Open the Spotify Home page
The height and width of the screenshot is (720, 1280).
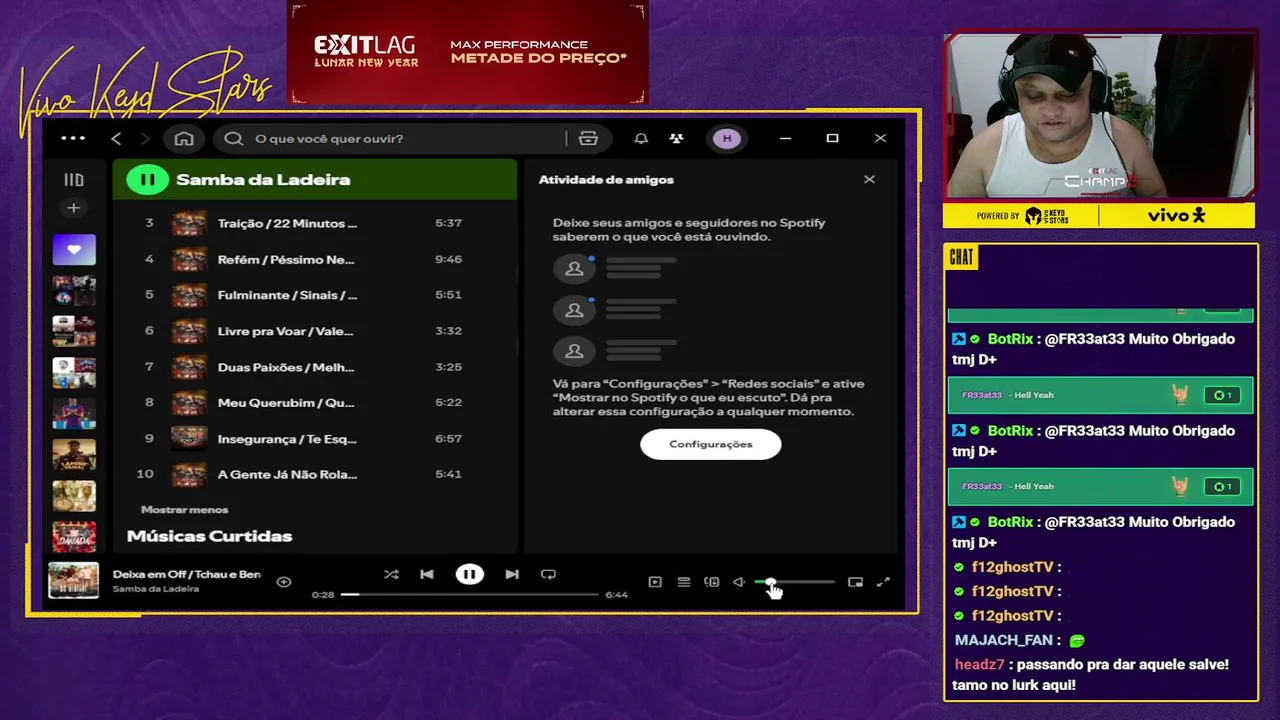click(184, 139)
